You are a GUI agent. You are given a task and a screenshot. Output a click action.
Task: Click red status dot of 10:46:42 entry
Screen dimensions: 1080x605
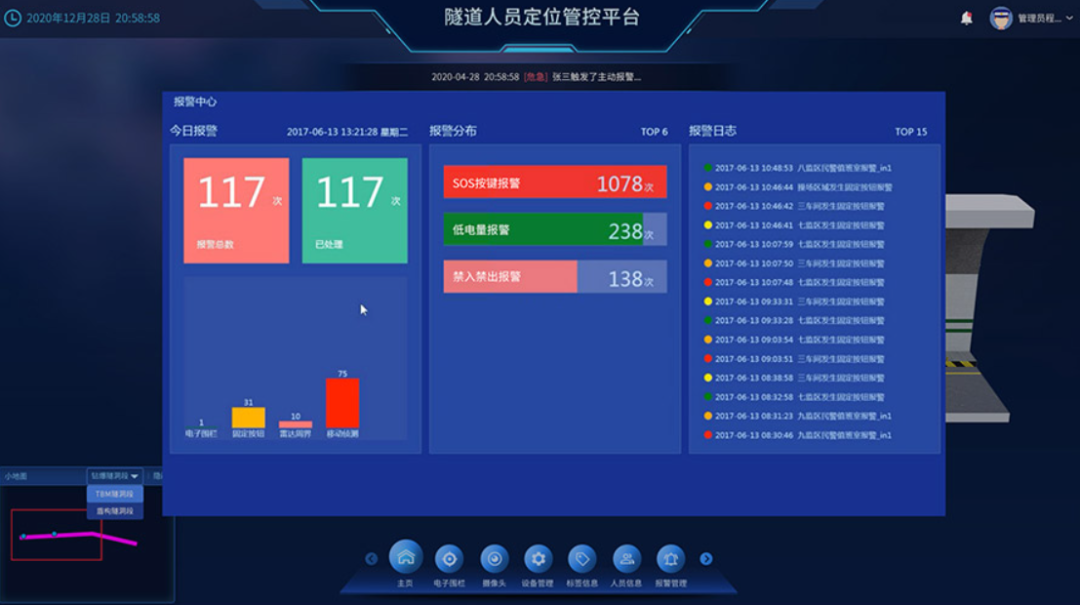707,206
